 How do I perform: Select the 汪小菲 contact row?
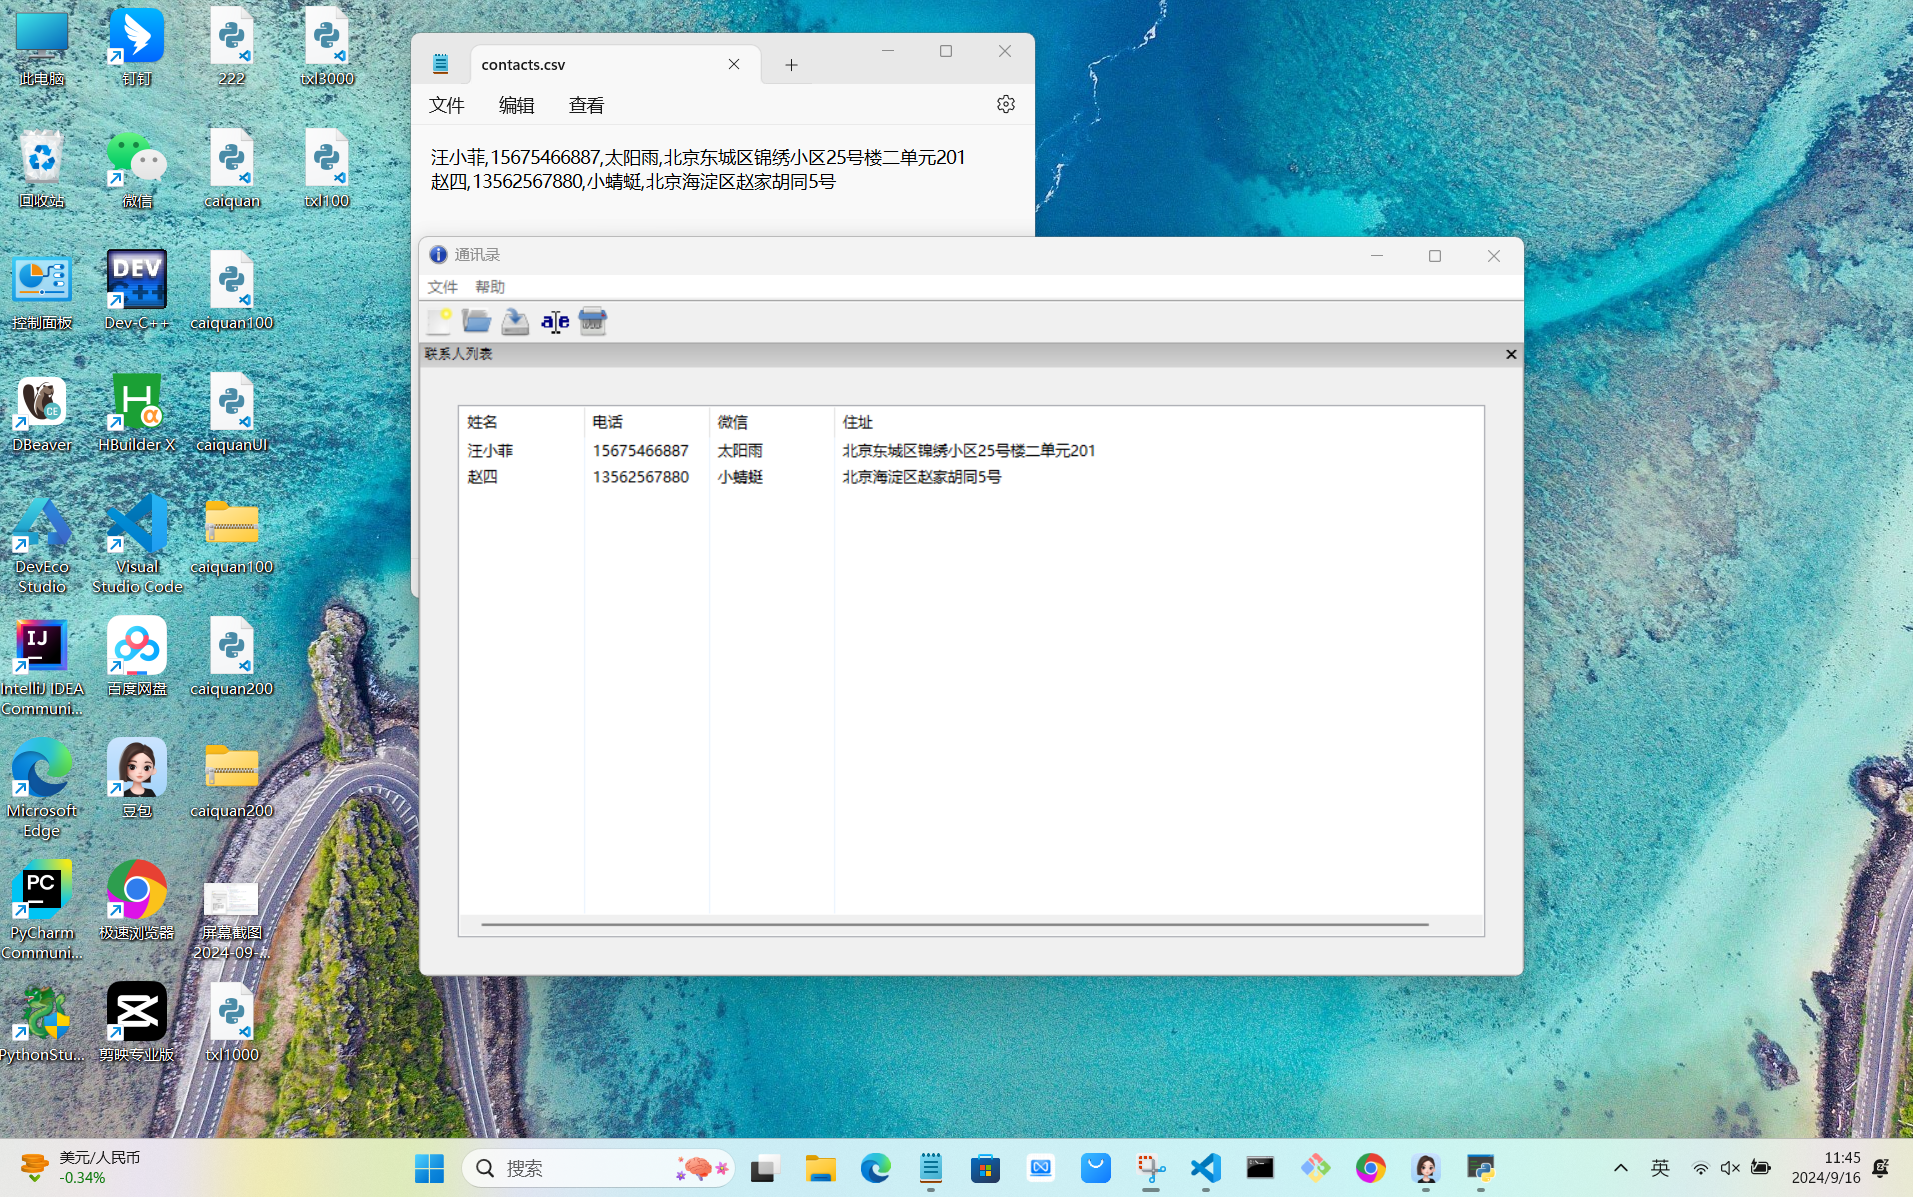point(491,451)
